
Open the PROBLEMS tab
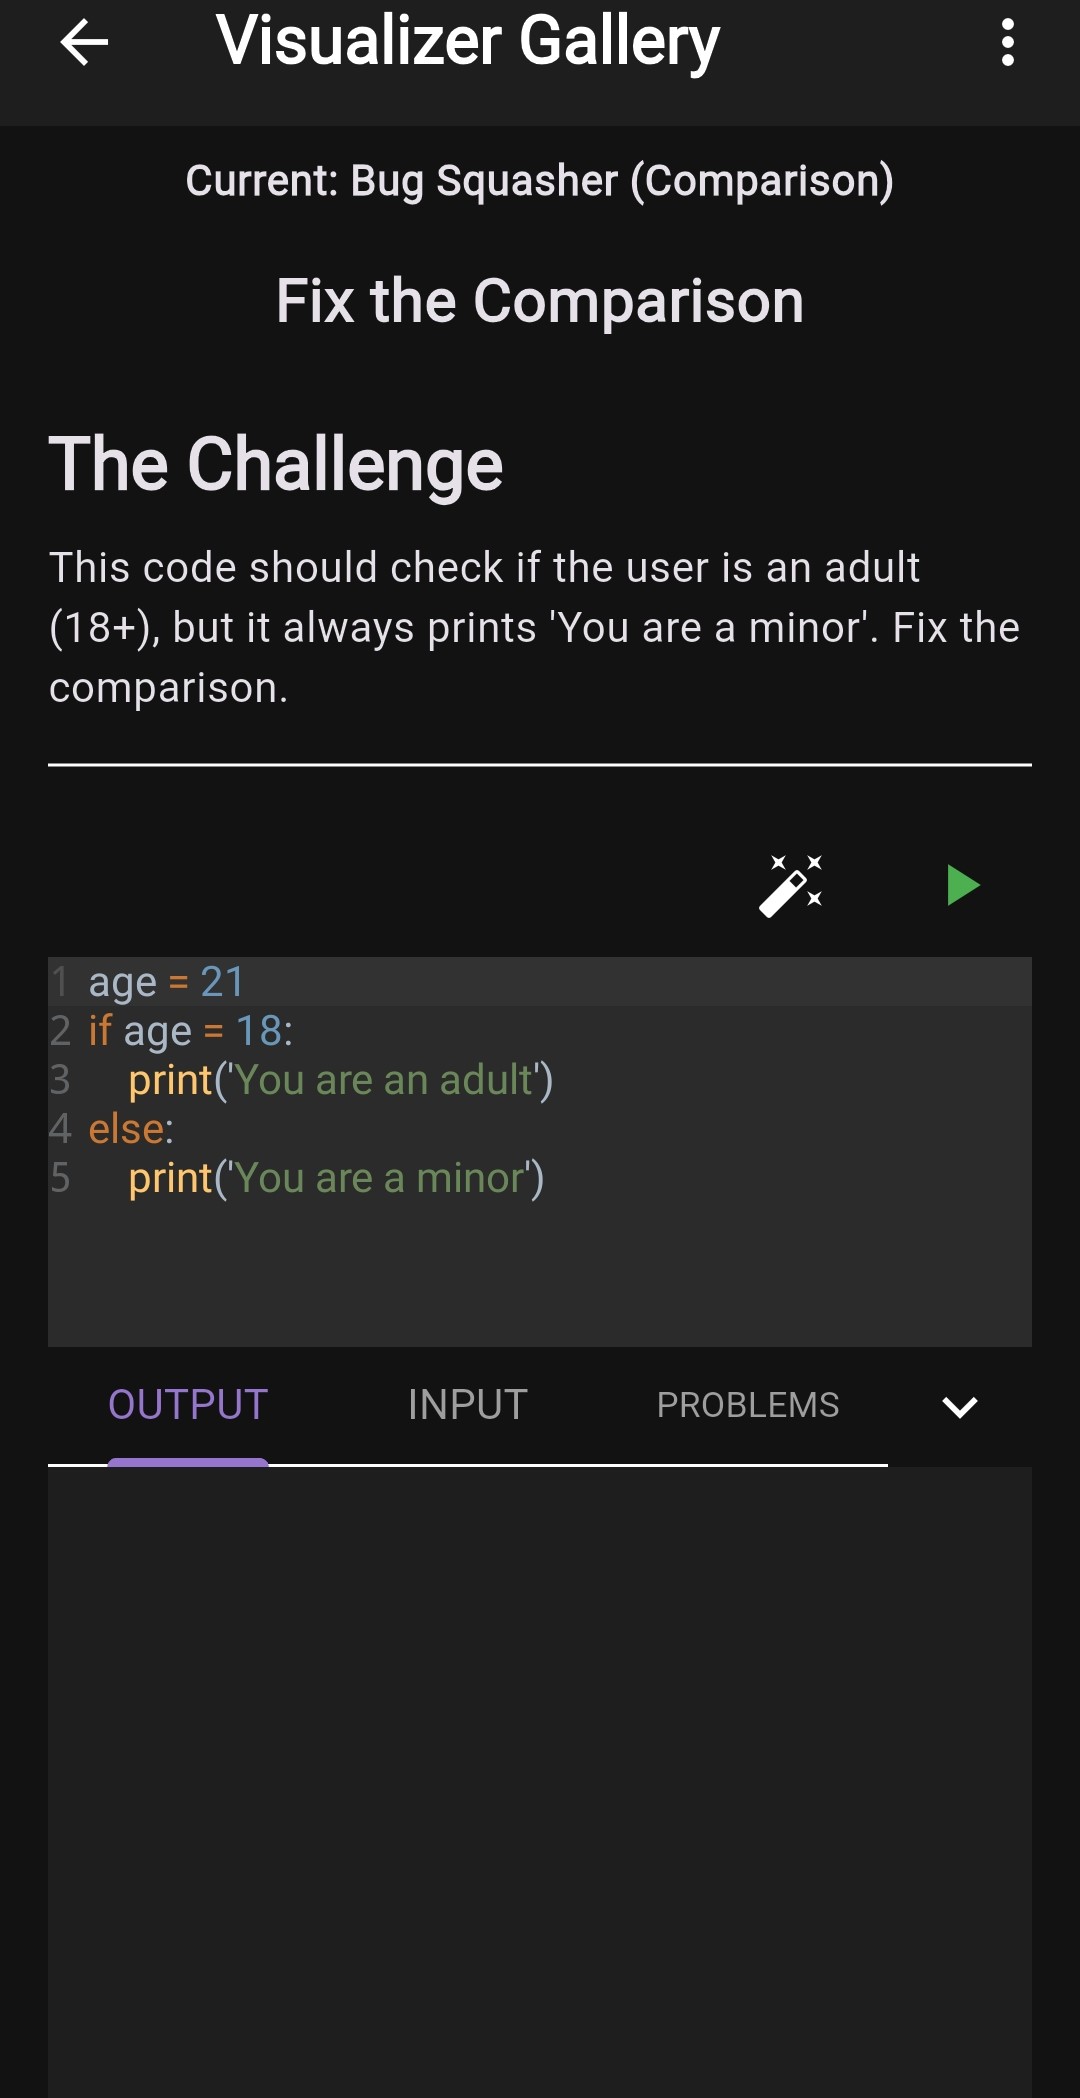747,1405
